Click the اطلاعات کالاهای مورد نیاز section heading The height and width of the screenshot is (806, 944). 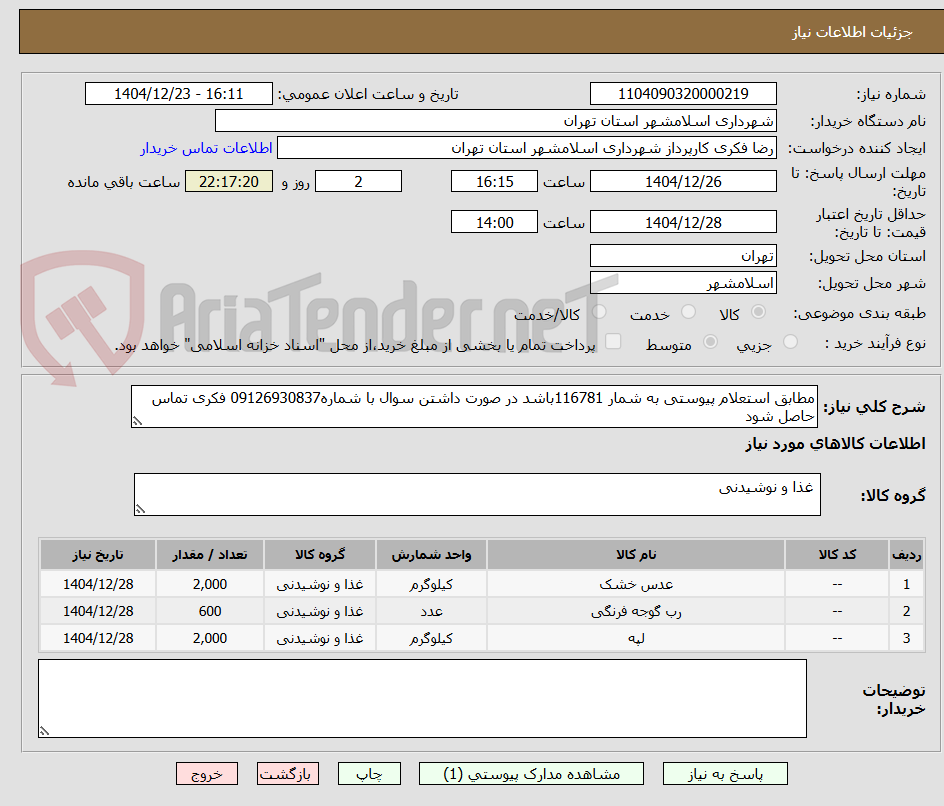(x=835, y=444)
